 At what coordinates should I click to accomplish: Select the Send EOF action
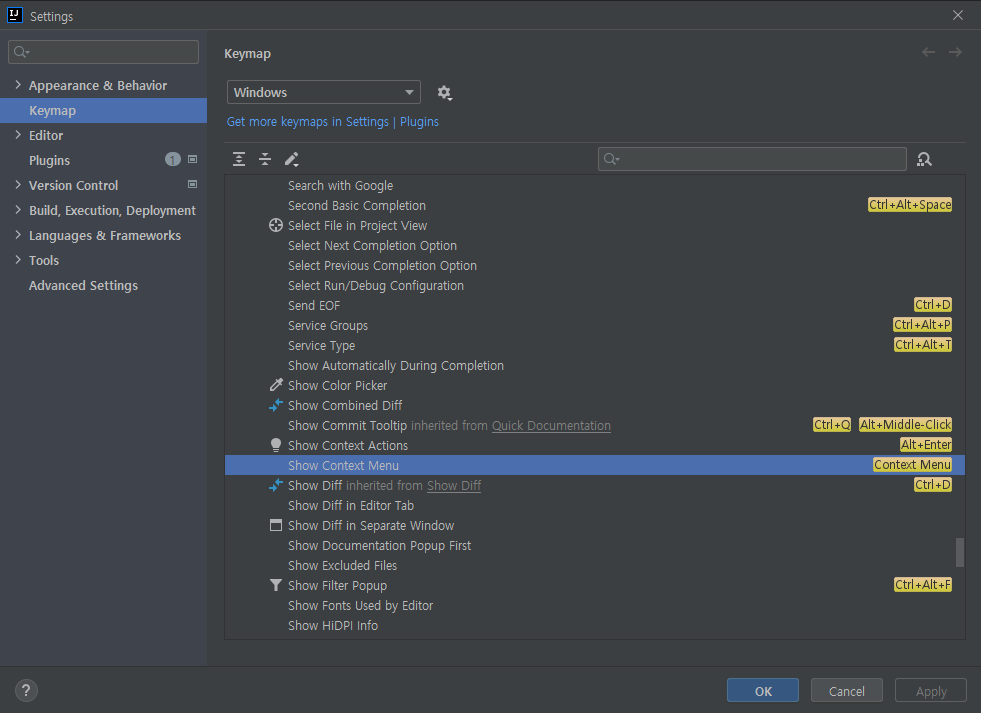click(594, 306)
